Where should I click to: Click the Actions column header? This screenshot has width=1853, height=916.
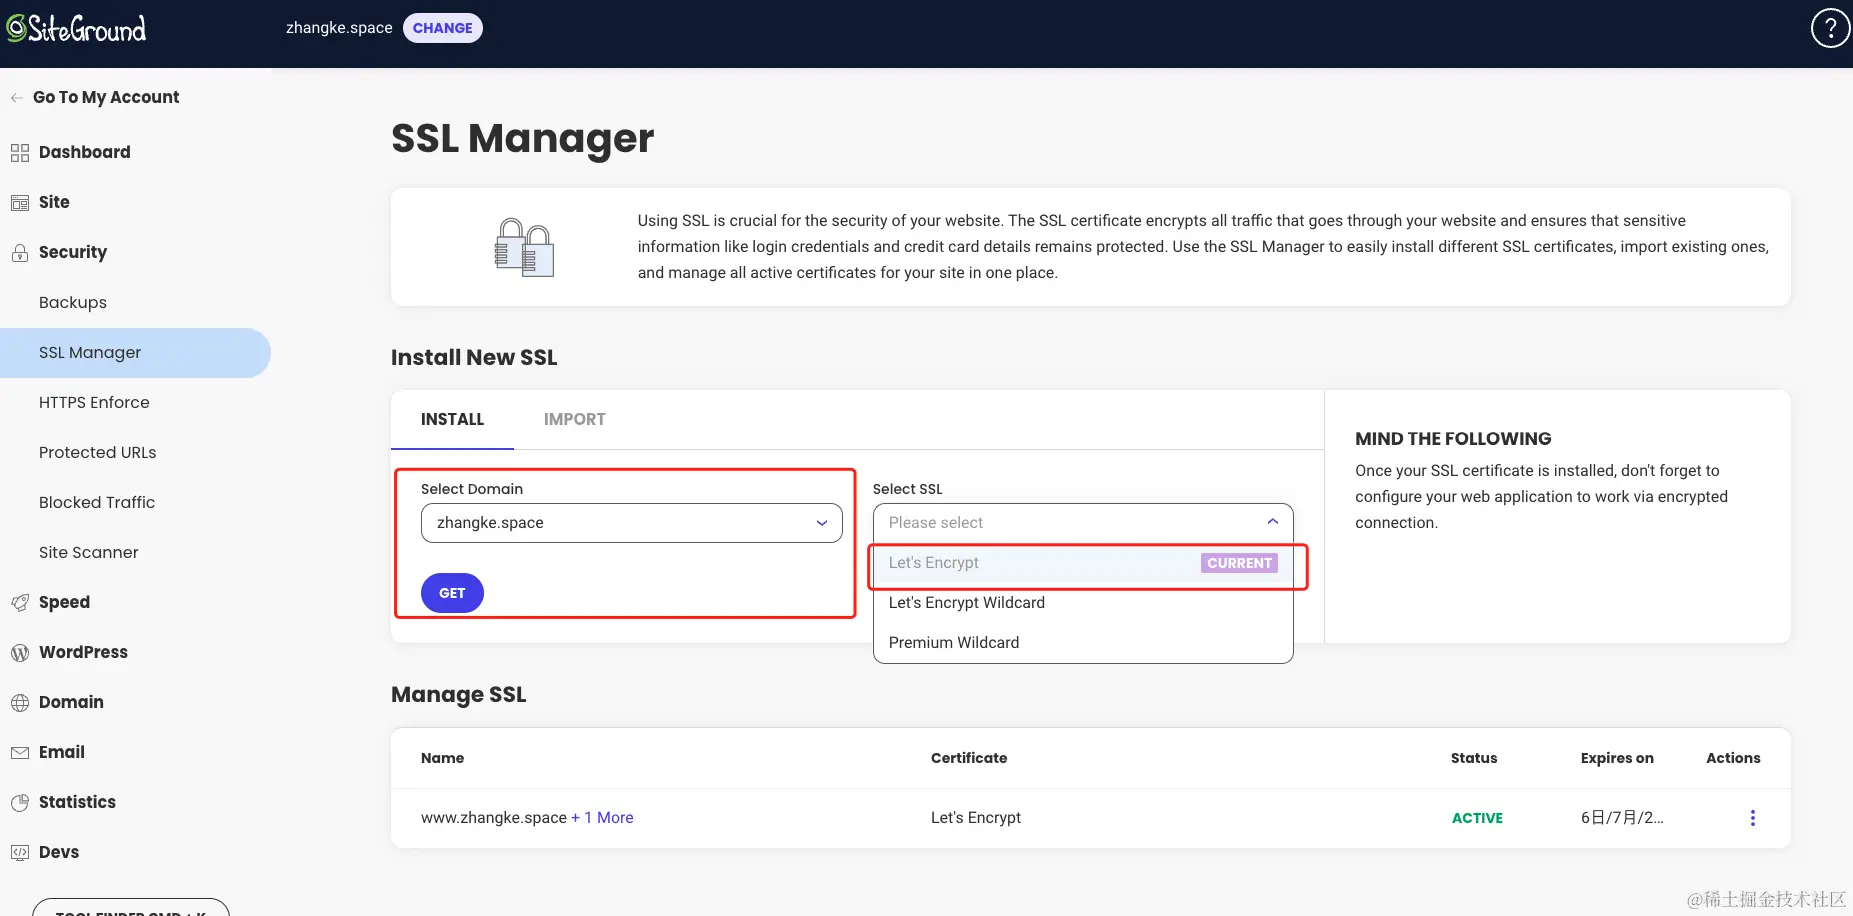tap(1733, 758)
